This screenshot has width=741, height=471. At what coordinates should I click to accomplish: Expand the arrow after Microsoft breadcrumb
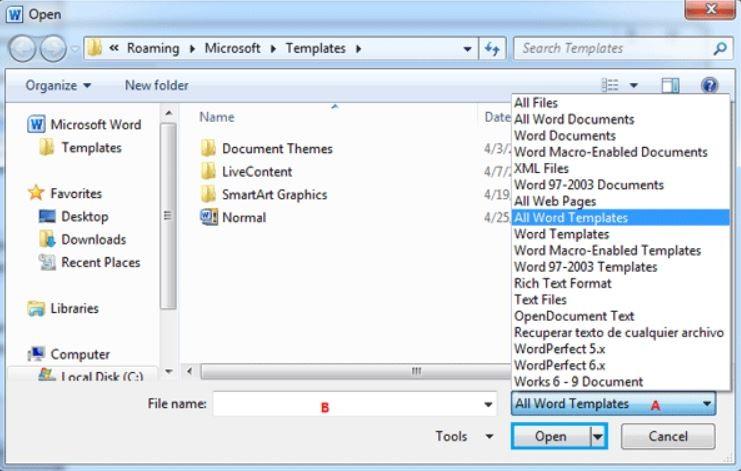[273, 49]
